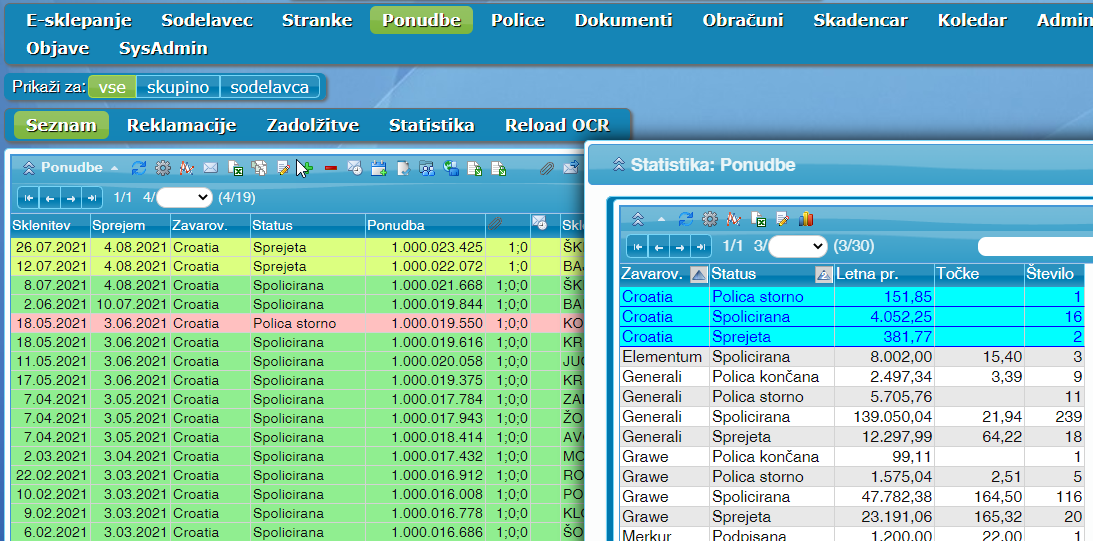Show offers for 'skupino'
1093x541 pixels.
coord(178,87)
